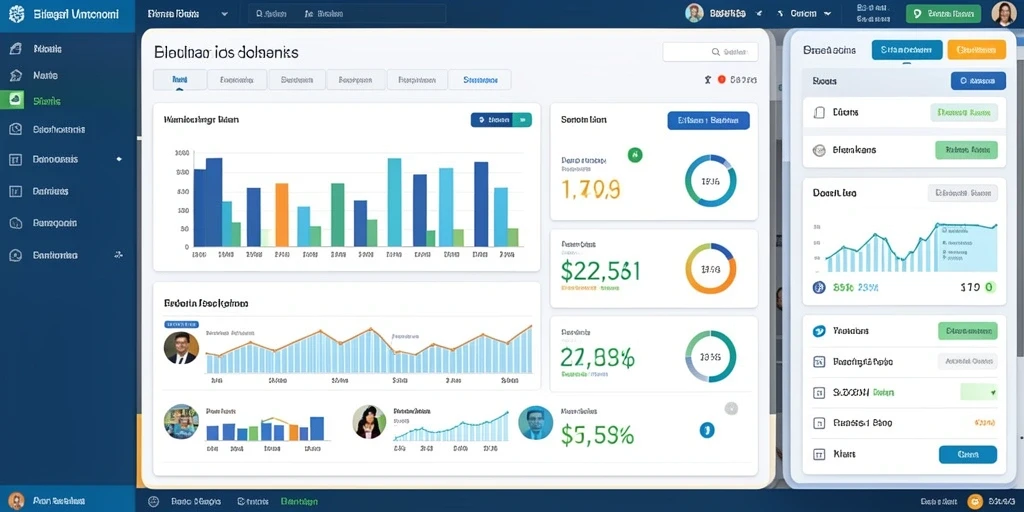This screenshot has width=1024, height=512.
Task: Click the second icon inside the top search bar
Action: 308,13
